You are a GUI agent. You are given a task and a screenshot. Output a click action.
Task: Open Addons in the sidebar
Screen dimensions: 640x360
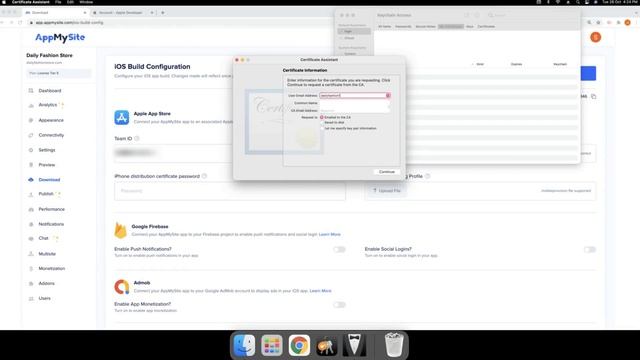(x=47, y=283)
